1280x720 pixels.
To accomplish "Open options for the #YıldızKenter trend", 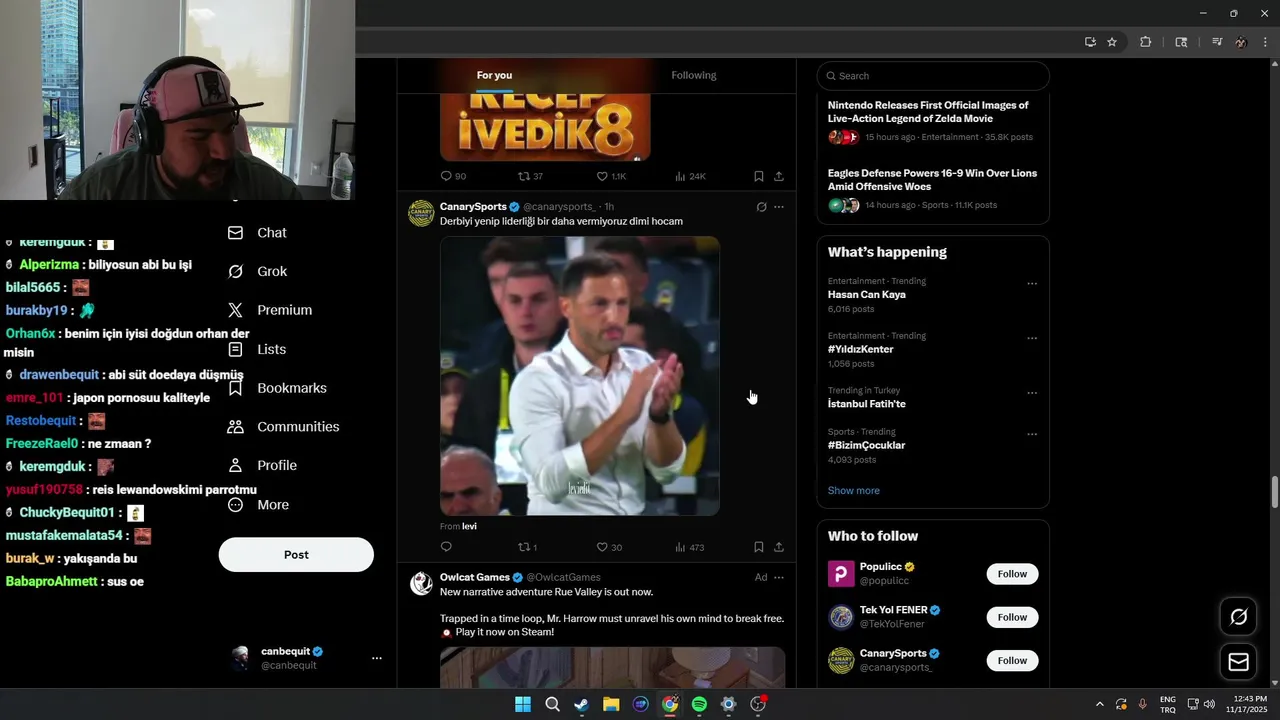I will [1032, 339].
